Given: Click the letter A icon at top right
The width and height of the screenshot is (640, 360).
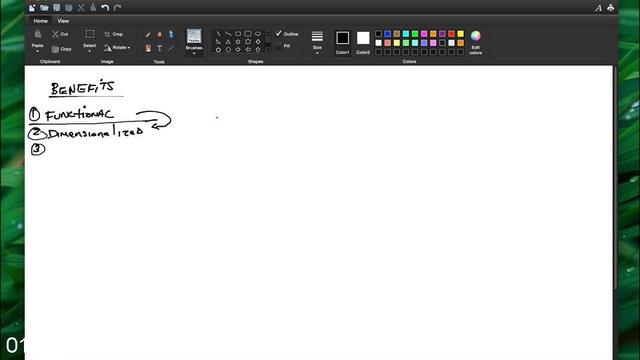Looking at the screenshot, I should pos(598,8).
